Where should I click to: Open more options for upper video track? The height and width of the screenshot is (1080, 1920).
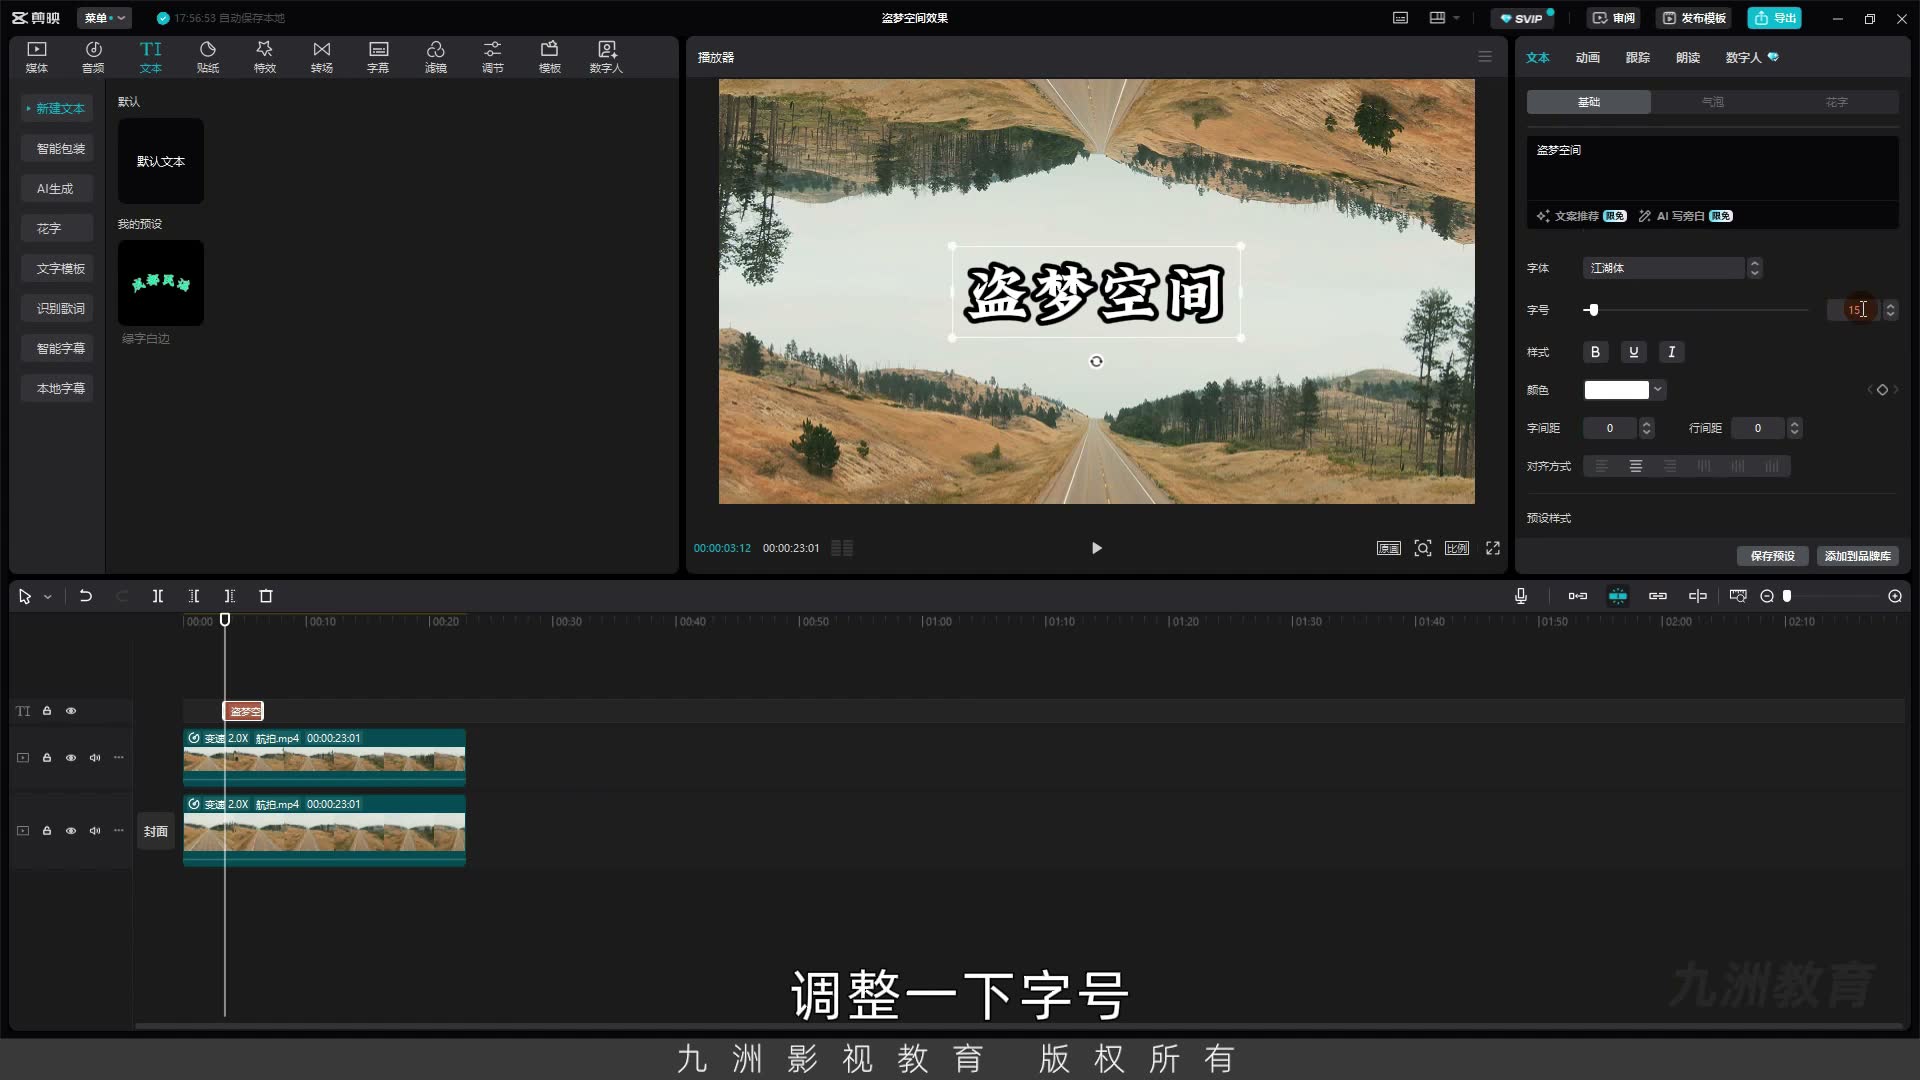(119, 758)
